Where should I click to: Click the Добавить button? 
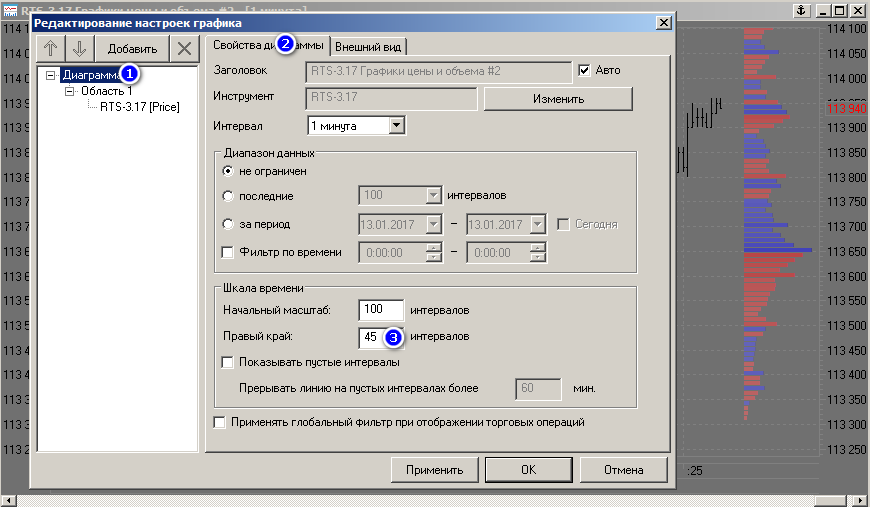coord(132,49)
